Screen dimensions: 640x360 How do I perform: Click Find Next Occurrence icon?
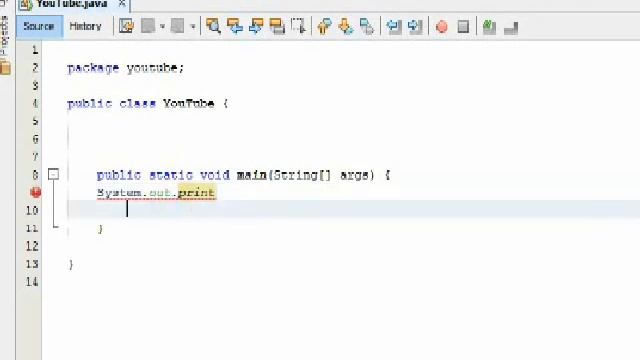point(256,27)
